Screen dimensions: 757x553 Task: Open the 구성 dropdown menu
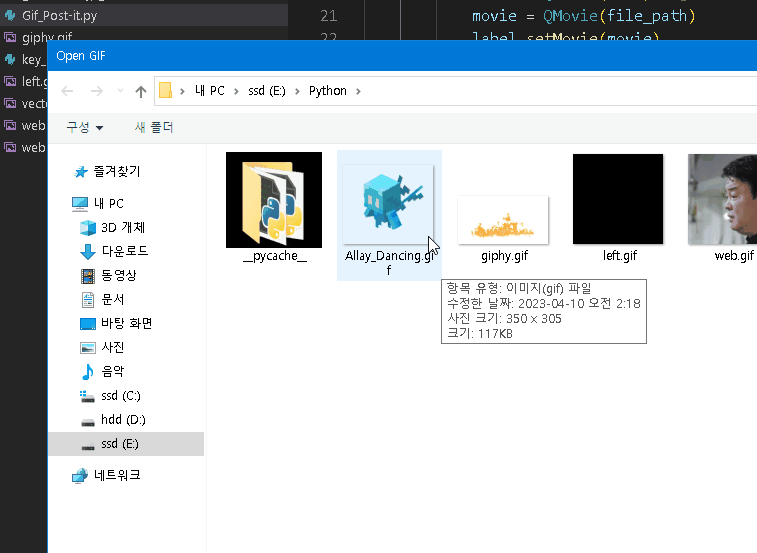(84, 128)
